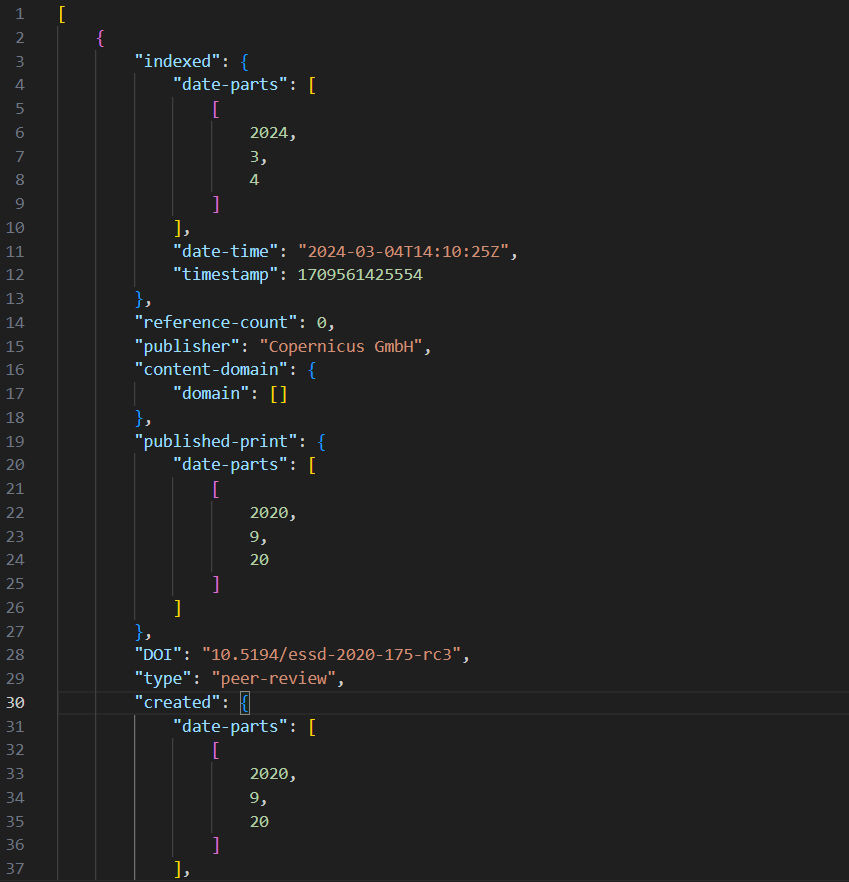Select line via gutter number 11

pos(15,251)
